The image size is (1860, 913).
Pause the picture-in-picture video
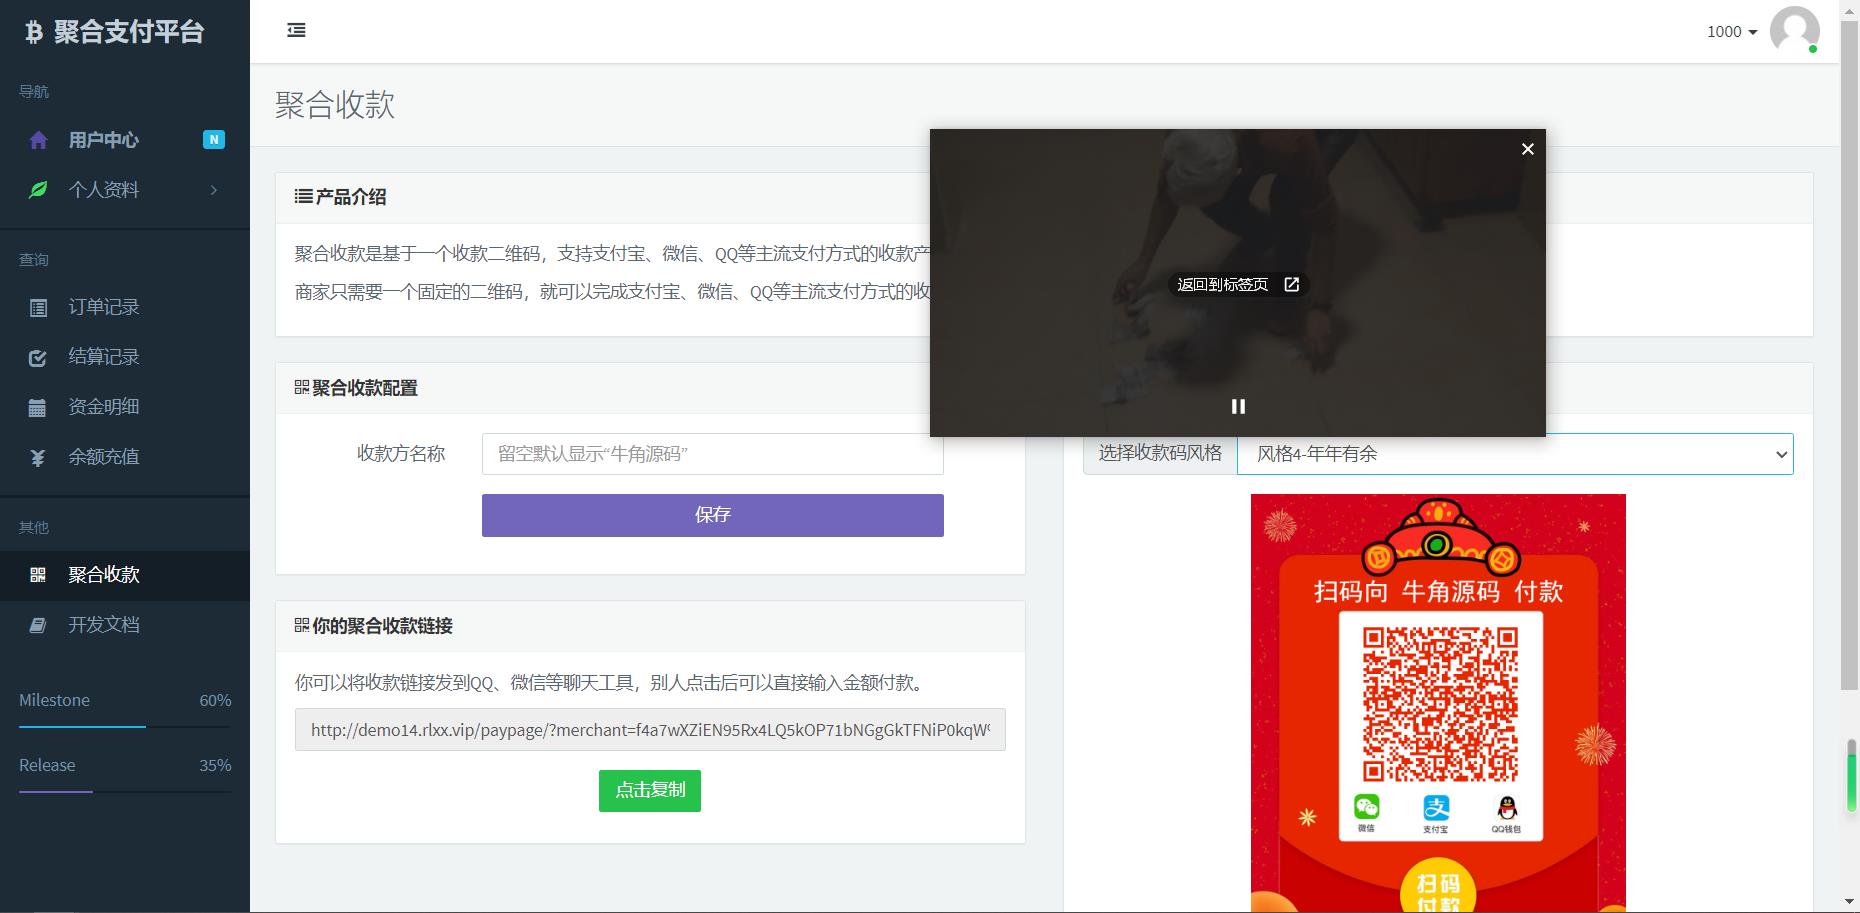[x=1238, y=406]
